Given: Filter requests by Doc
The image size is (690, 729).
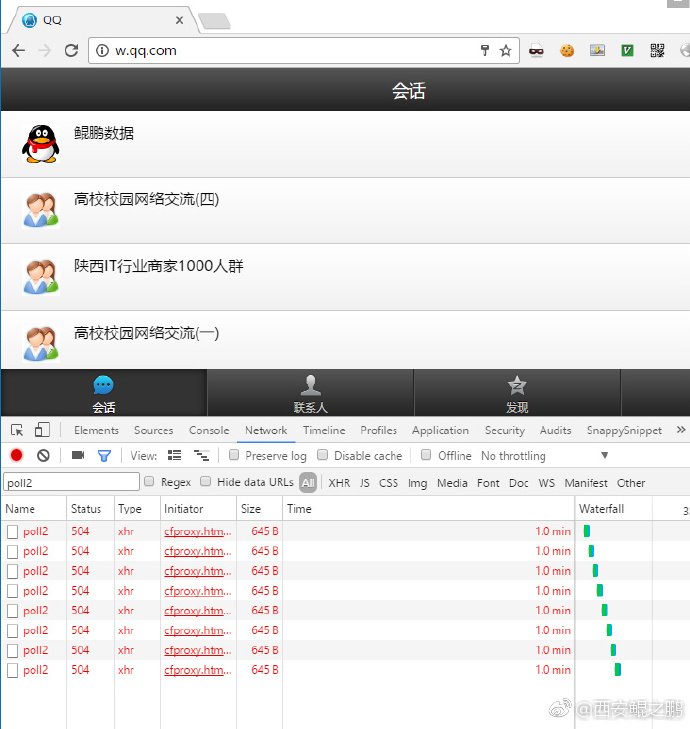Looking at the screenshot, I should tap(518, 483).
